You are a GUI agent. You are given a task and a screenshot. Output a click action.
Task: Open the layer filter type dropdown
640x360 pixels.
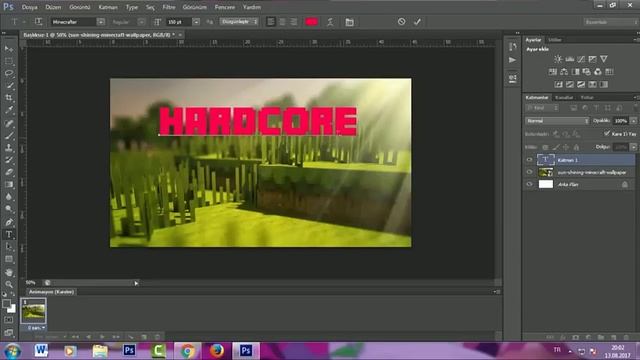(542, 108)
